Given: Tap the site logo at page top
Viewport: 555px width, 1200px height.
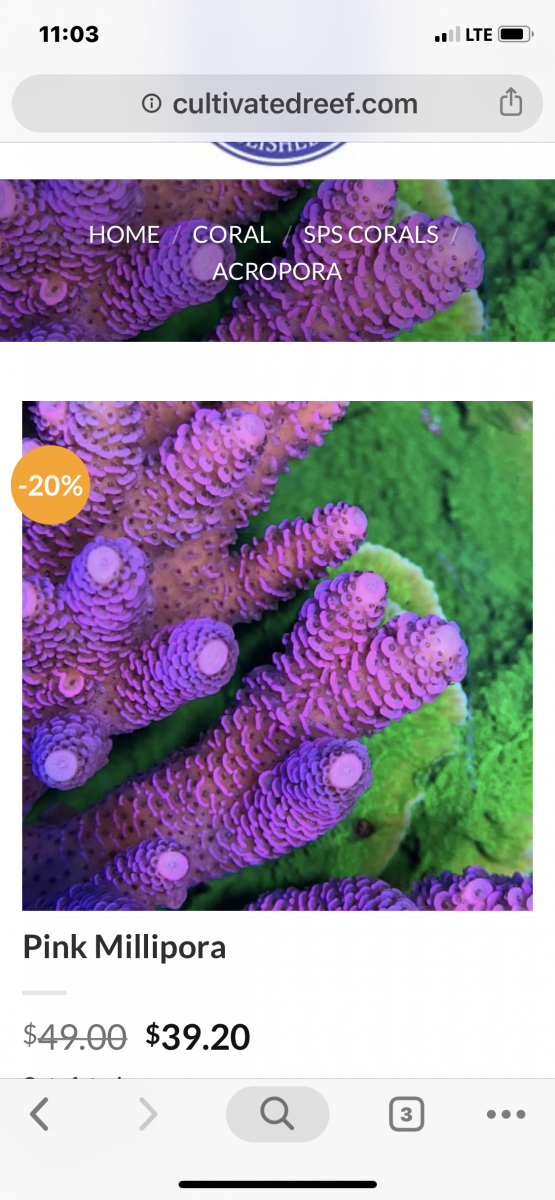Looking at the screenshot, I should 279,152.
